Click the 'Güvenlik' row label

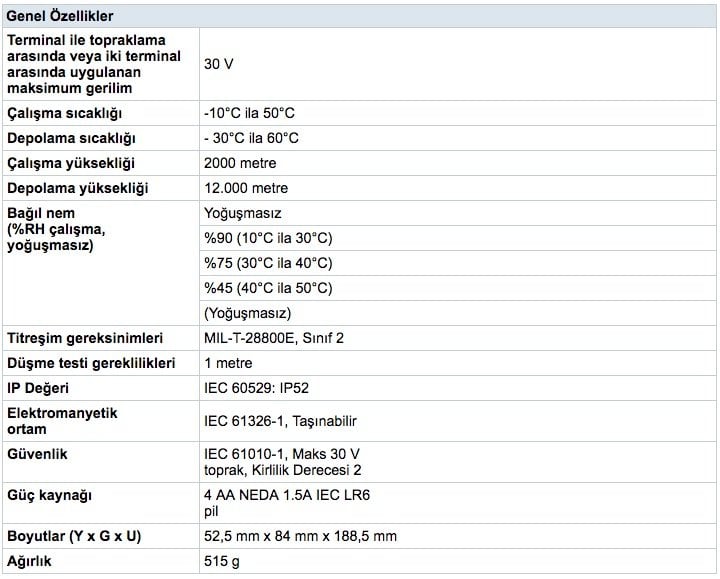click(x=38, y=454)
